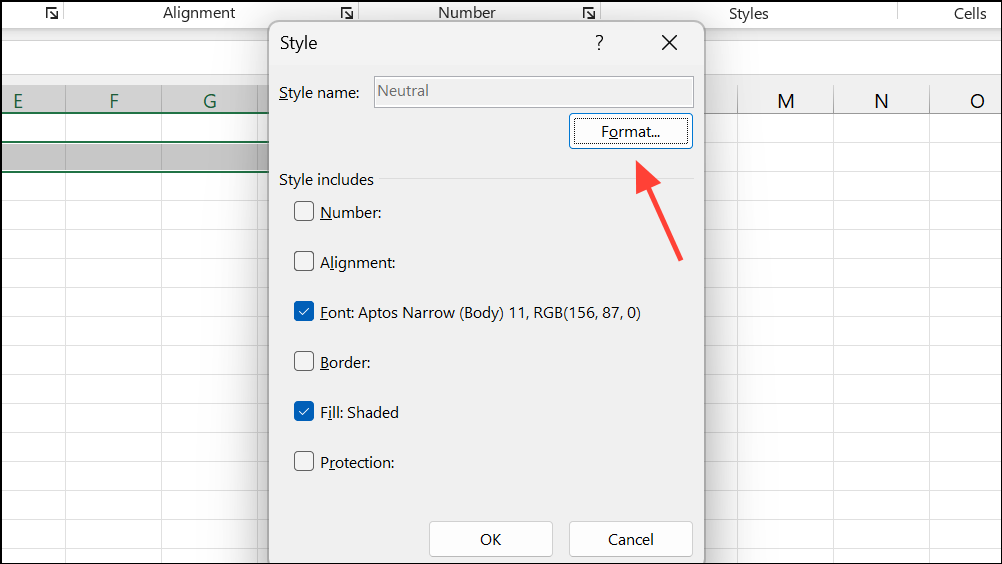Toggle the Protection checkbox
The width and height of the screenshot is (1002, 564).
304,462
